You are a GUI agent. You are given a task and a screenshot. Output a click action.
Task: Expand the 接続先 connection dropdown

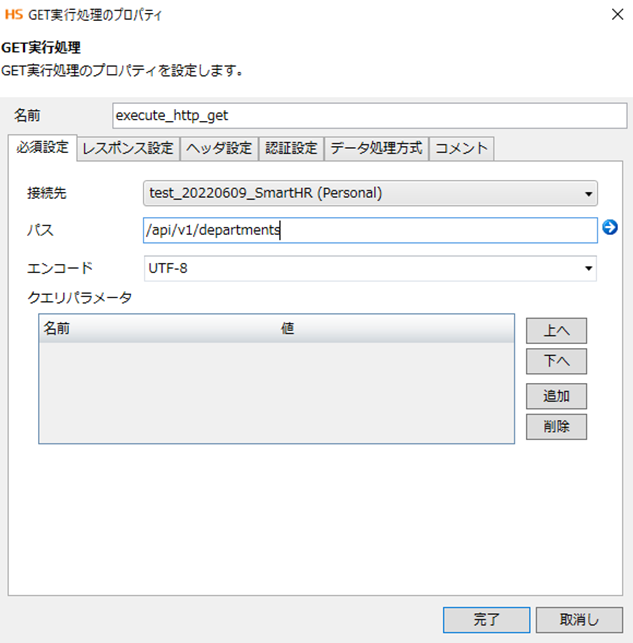coord(370,192)
